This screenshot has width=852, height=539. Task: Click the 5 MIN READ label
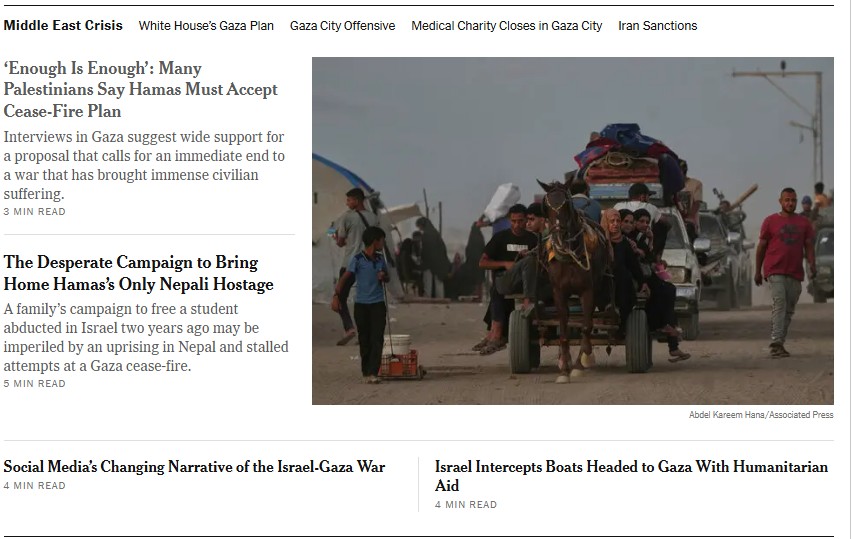coord(34,384)
